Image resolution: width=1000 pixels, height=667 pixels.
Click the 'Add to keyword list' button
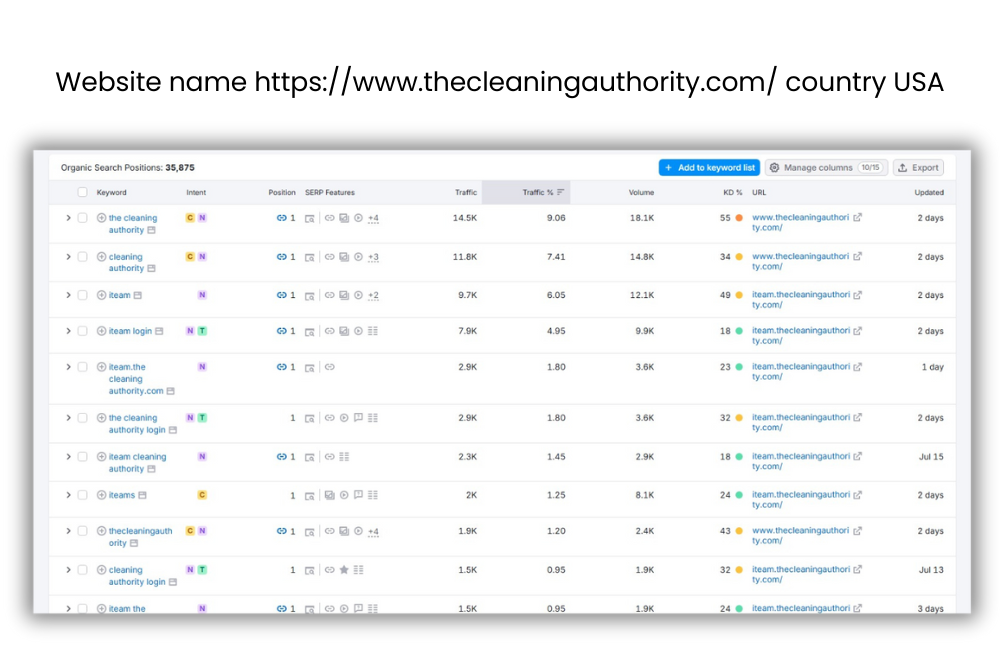(x=709, y=168)
